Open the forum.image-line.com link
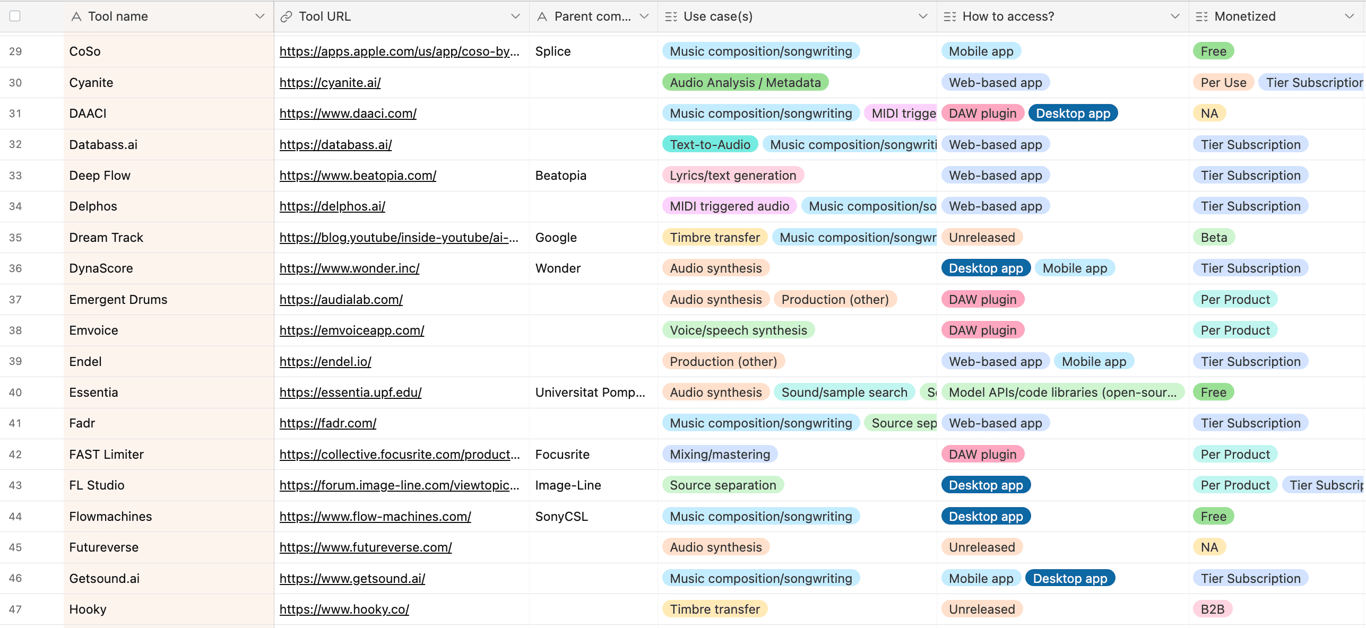Image resolution: width=1366 pixels, height=628 pixels. [x=399, y=485]
